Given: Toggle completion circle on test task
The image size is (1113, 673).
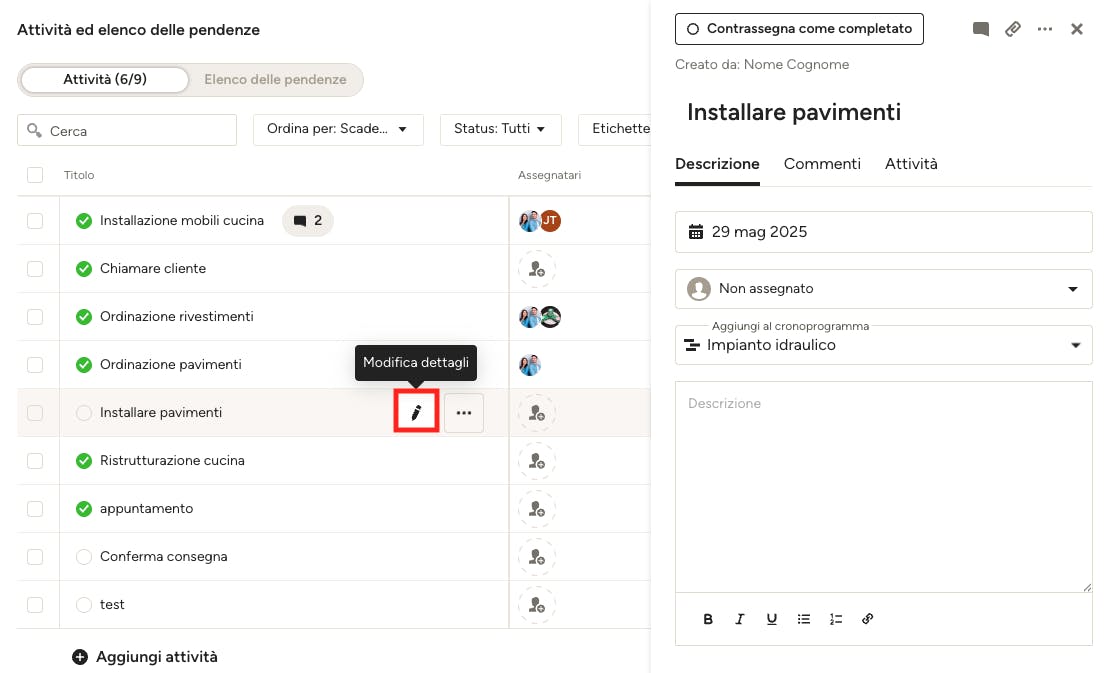Looking at the screenshot, I should 84,605.
